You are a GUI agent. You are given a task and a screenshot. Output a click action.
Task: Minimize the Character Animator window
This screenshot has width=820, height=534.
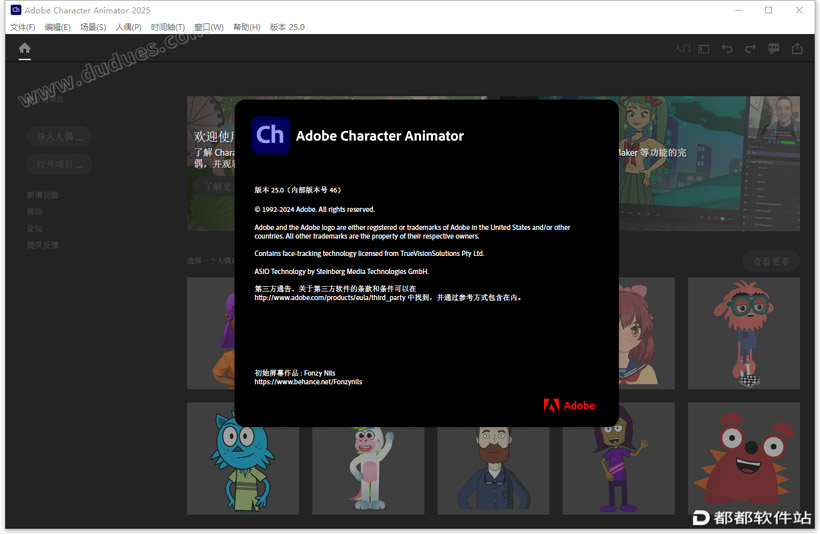click(x=738, y=10)
